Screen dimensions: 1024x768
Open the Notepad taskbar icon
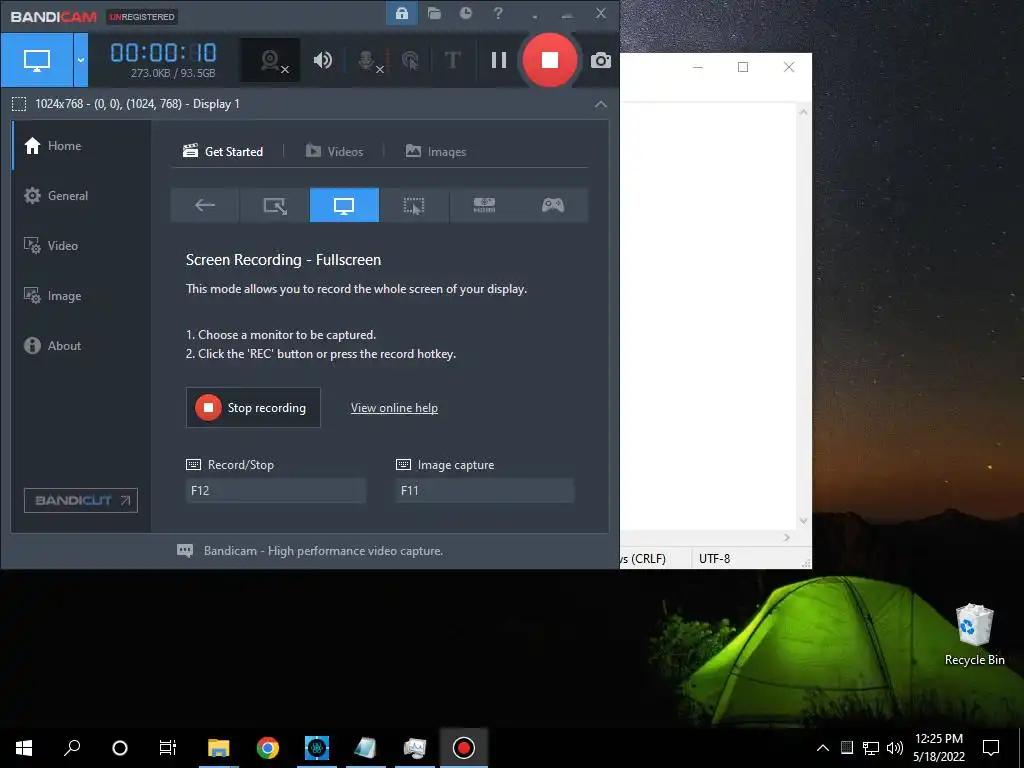pos(366,748)
